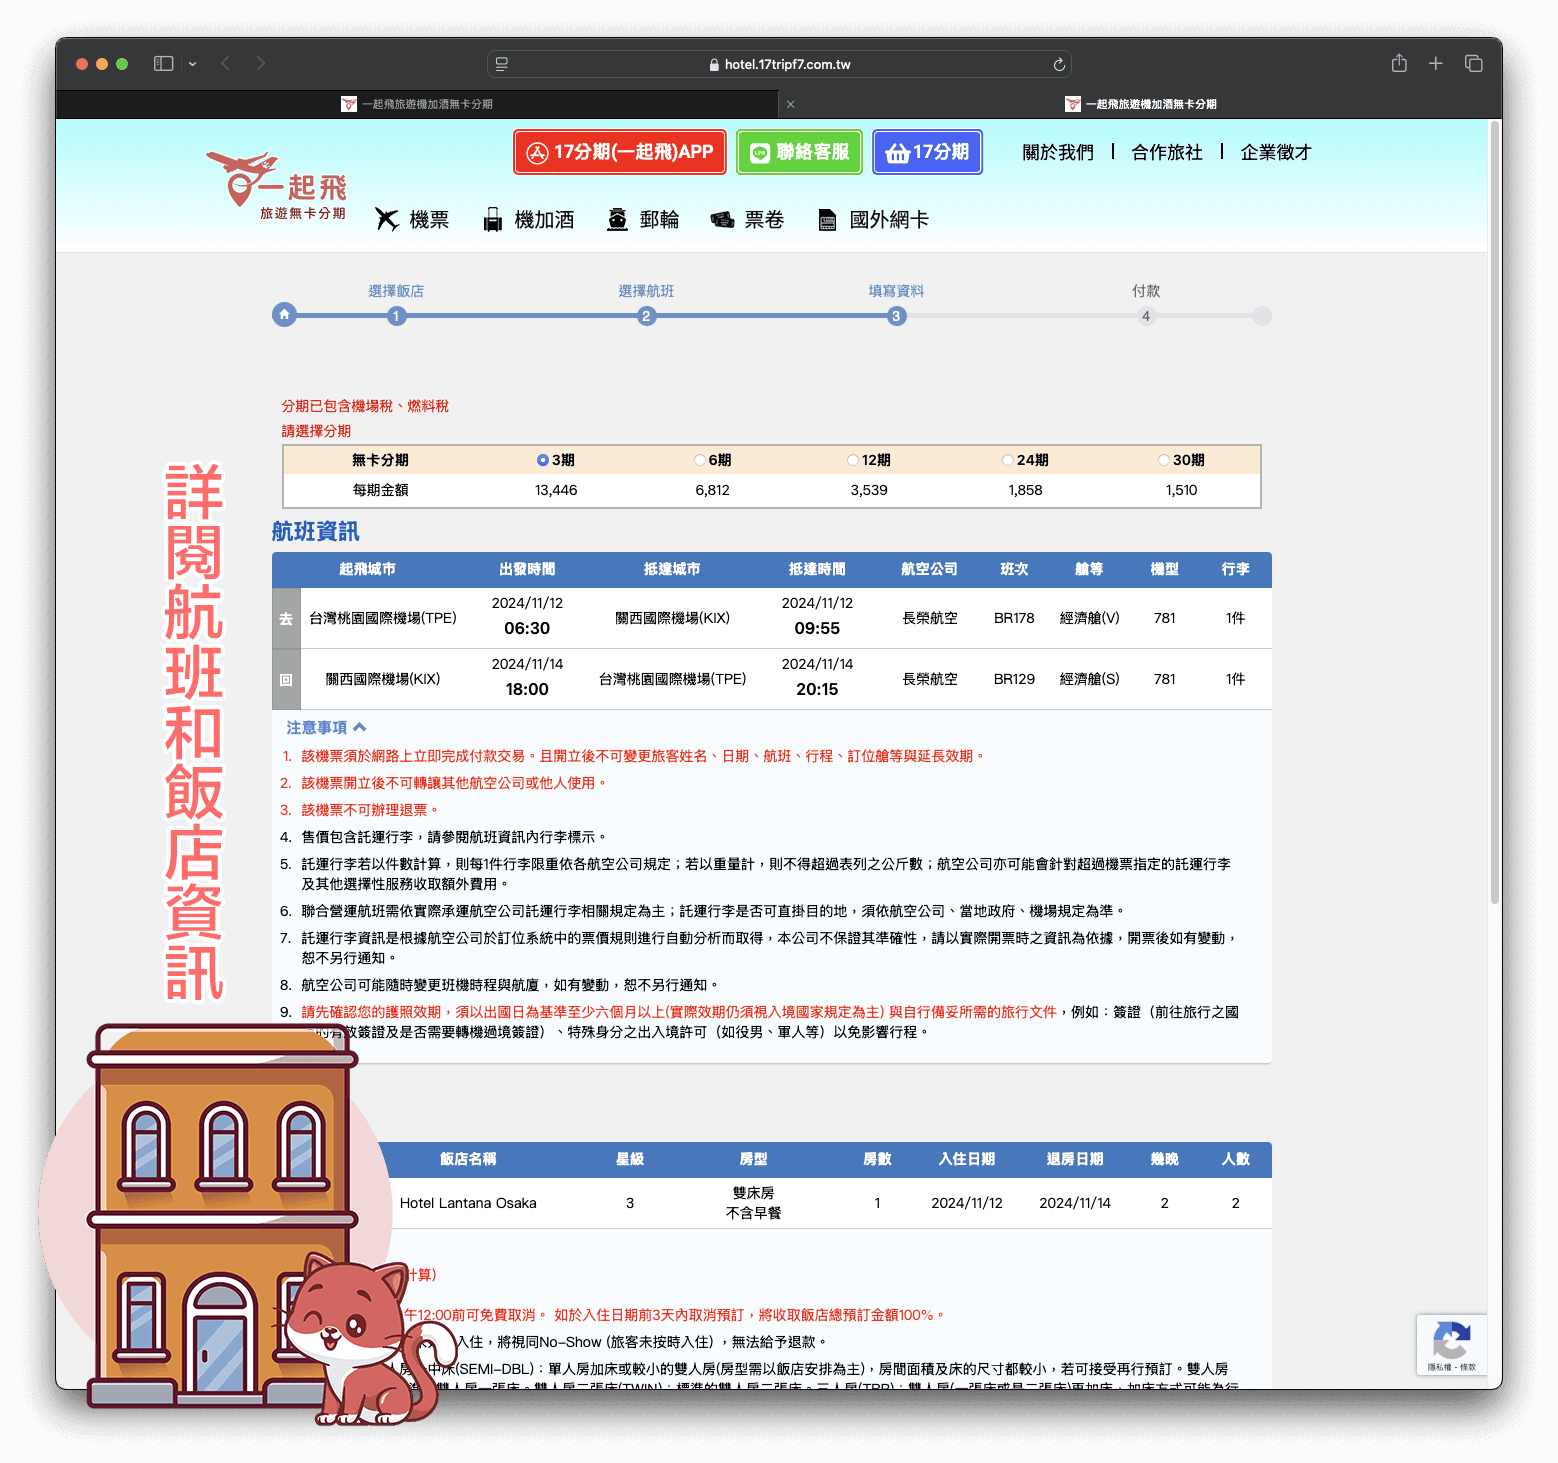Screen dimensions: 1558x1463
Task: Open the 票卷 tickets section
Action: (747, 220)
